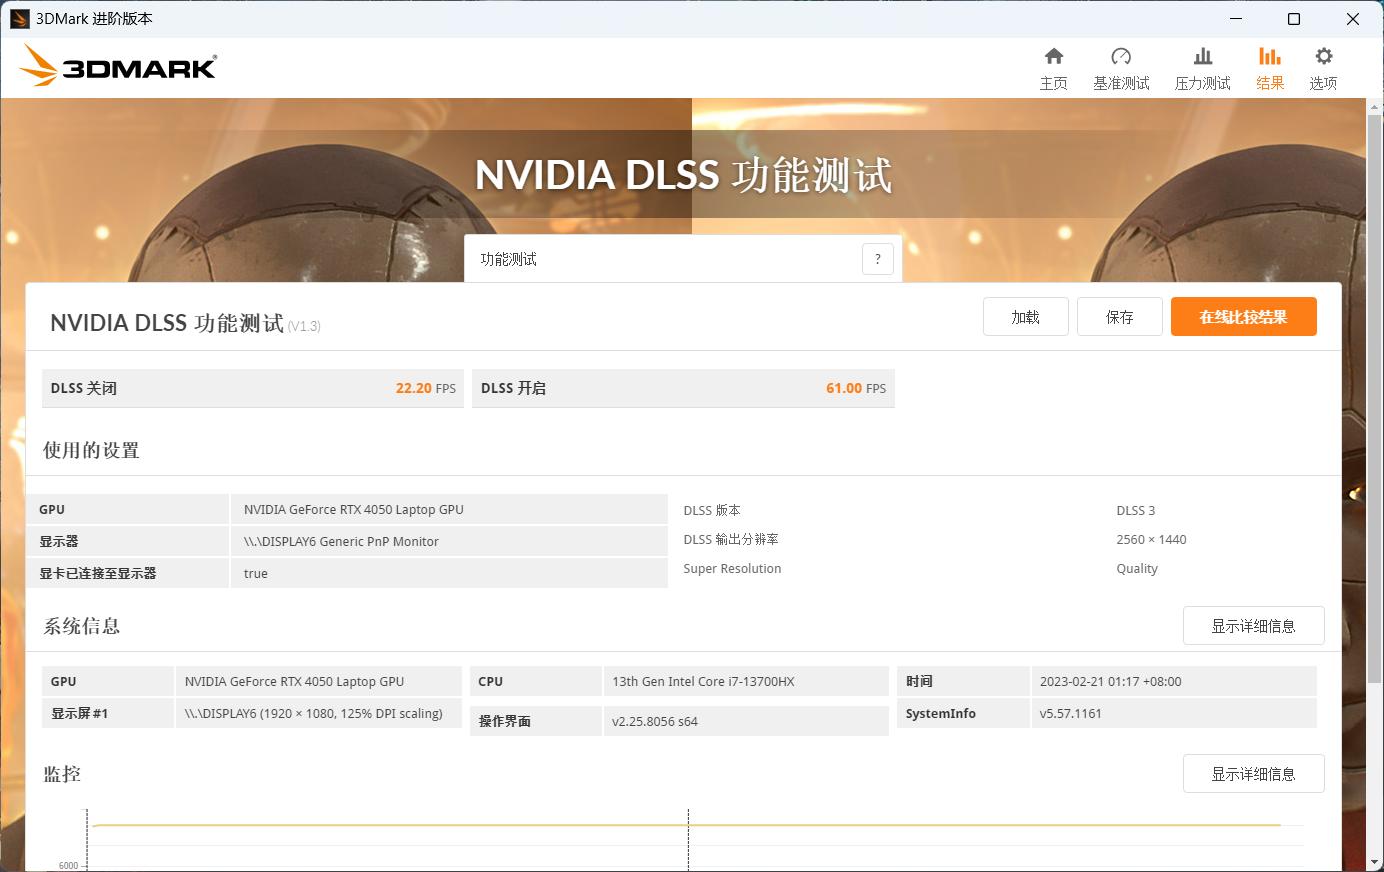Viewport: 1384px width, 872px height.
Task: Expand 系统信息 details with 显示详细信息
Action: click(1253, 625)
